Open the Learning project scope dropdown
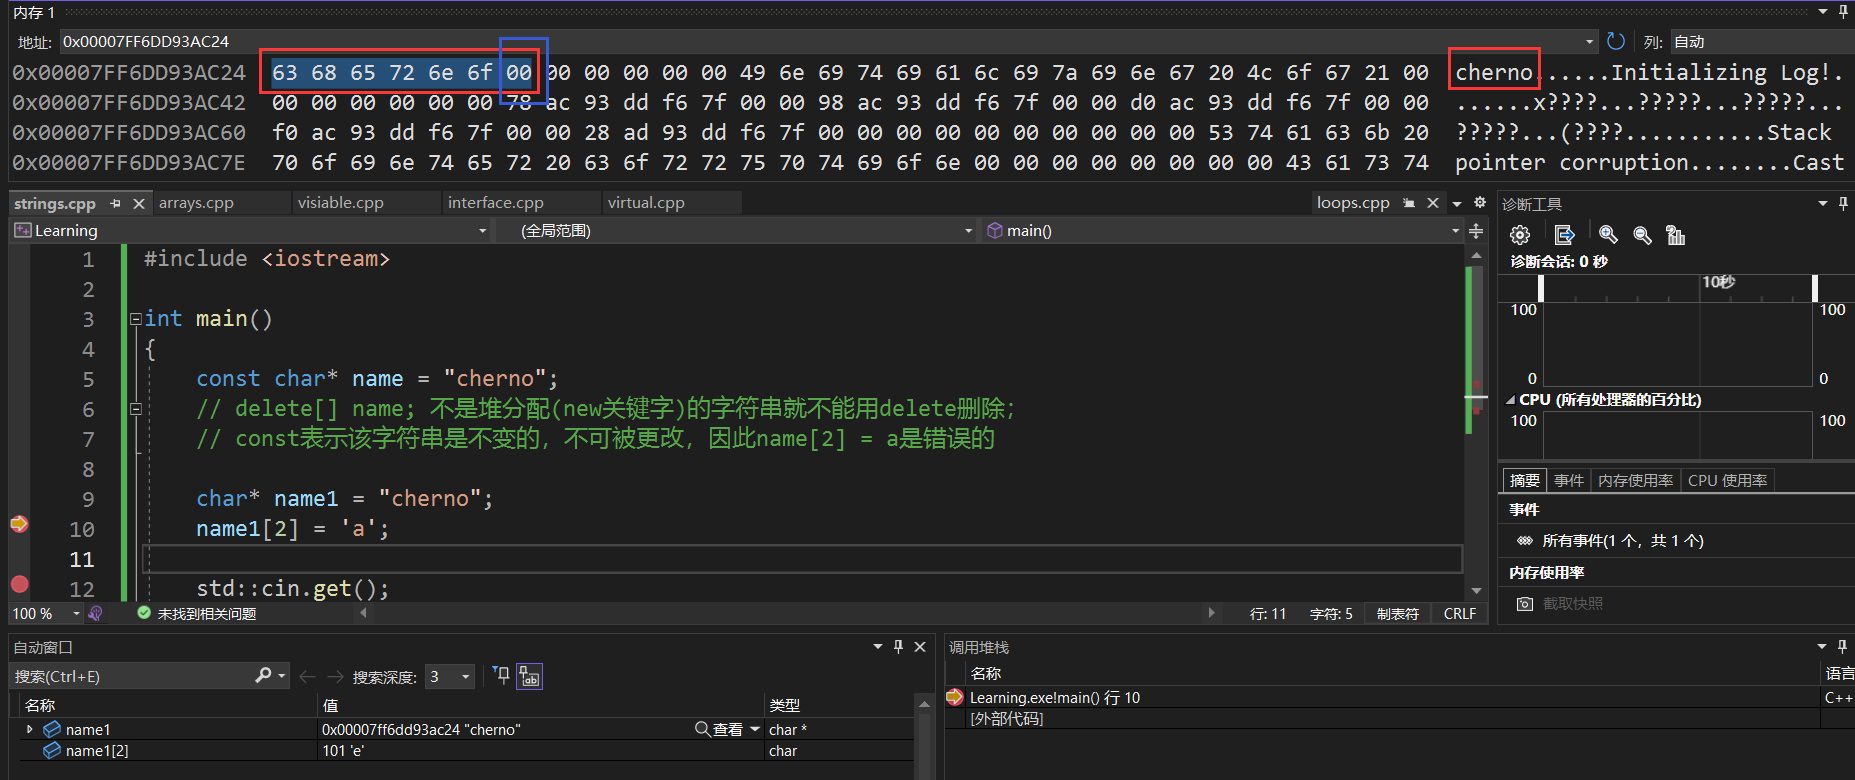This screenshot has height=780, width=1855. click(x=482, y=231)
